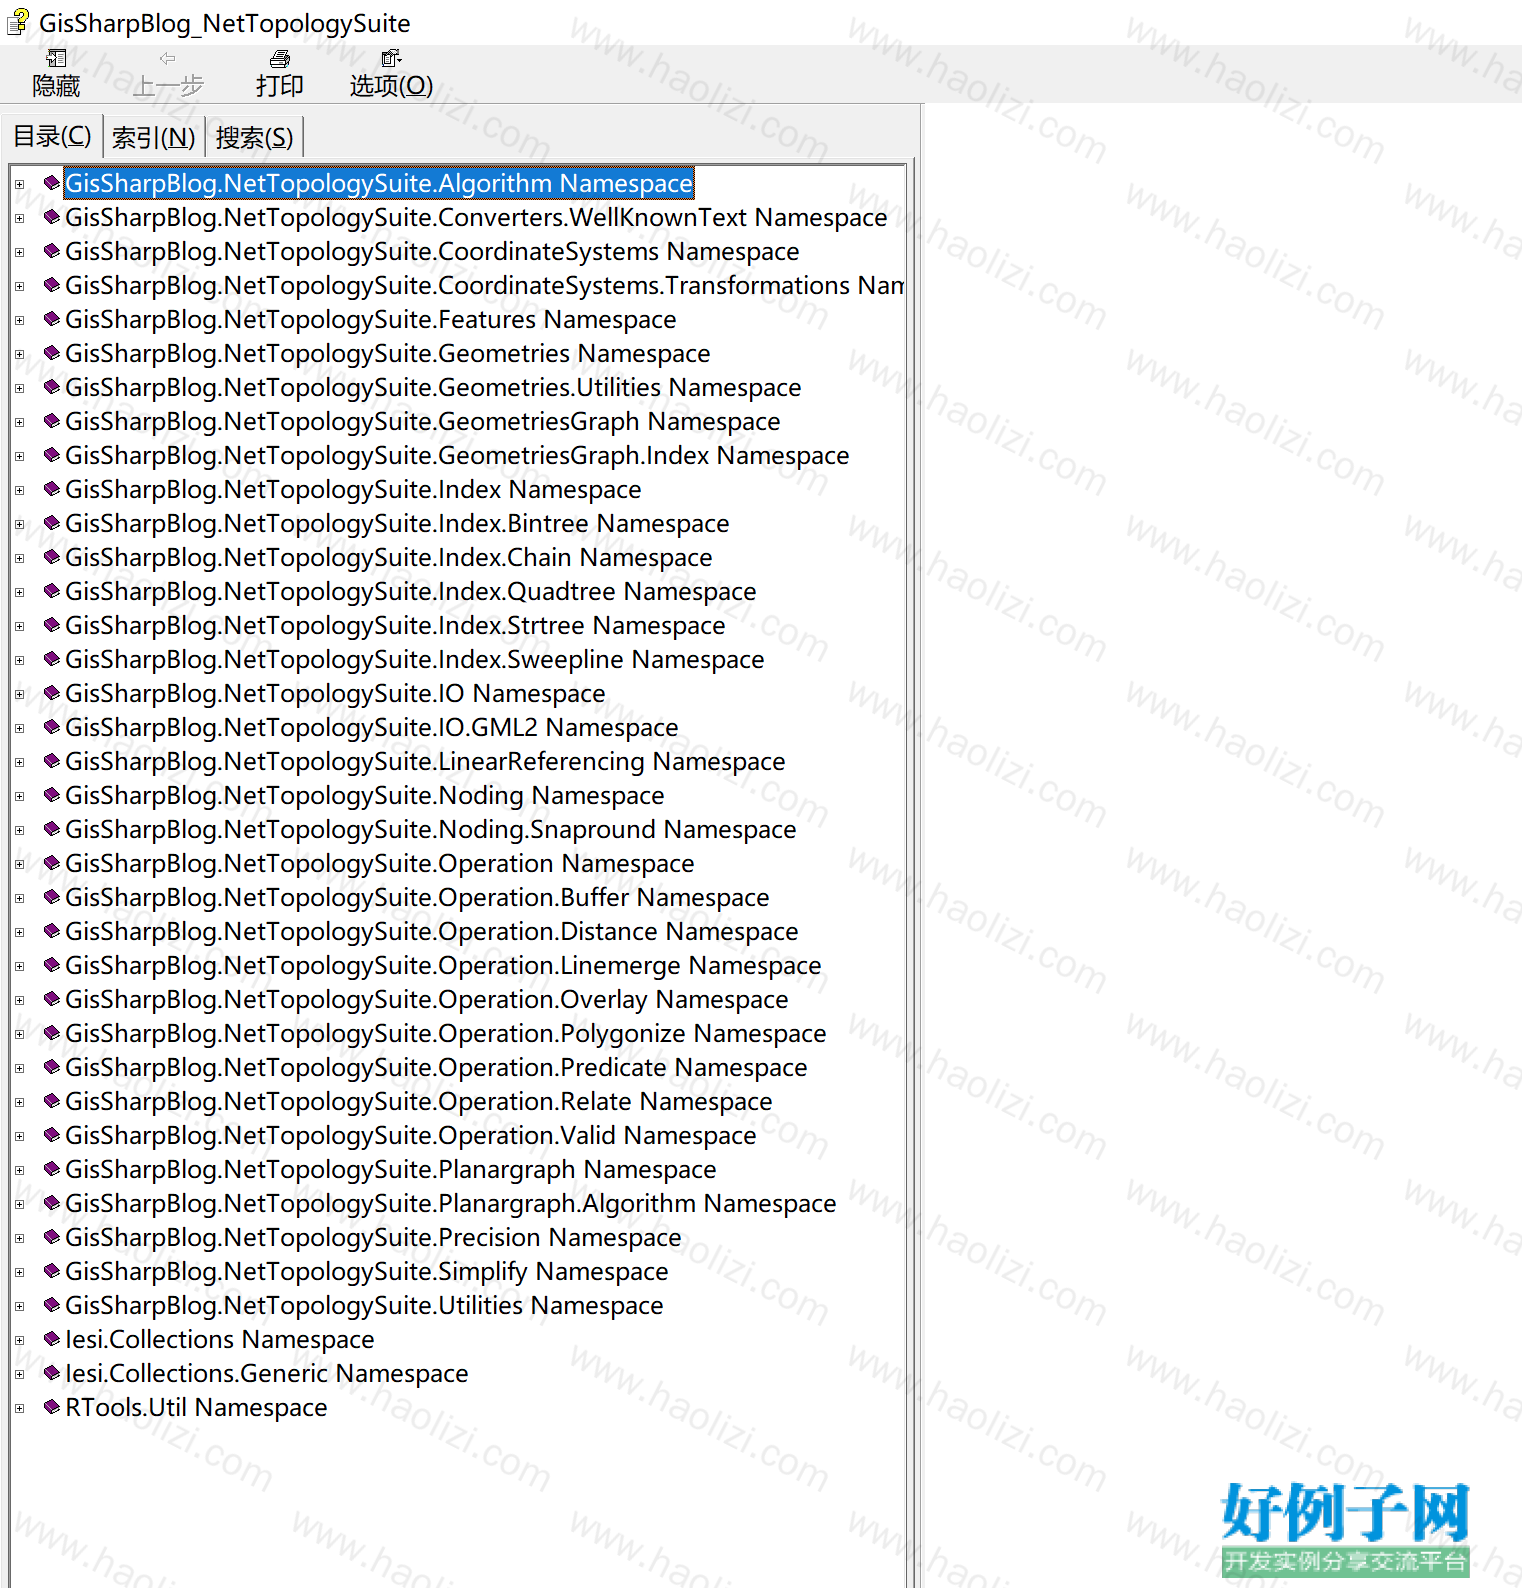Expand the Index.Quadtree Namespace node
This screenshot has width=1522, height=1588.
pos(19,592)
